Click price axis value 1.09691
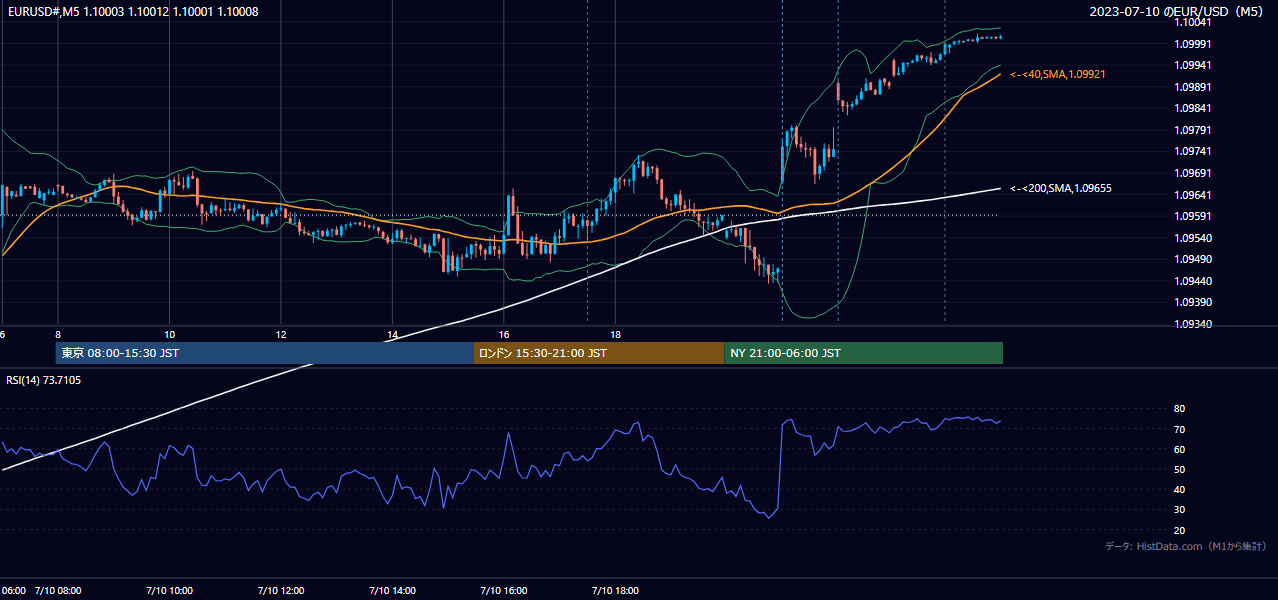The image size is (1278, 600). tap(1192, 173)
